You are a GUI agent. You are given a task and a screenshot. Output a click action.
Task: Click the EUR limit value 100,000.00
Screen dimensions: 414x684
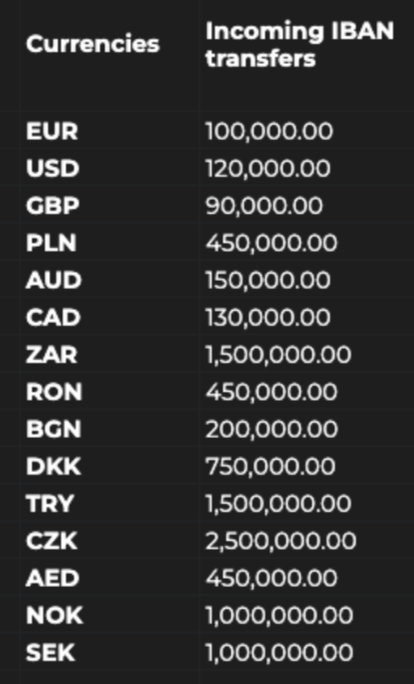[x=269, y=131]
